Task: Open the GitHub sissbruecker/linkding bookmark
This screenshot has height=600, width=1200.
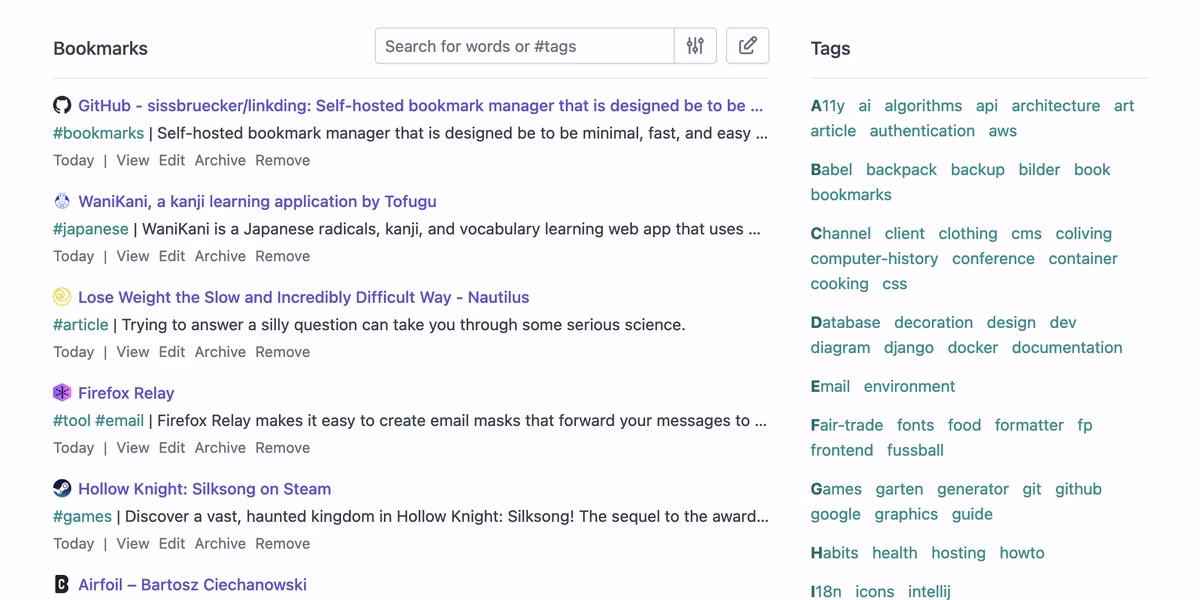Action: tap(420, 105)
